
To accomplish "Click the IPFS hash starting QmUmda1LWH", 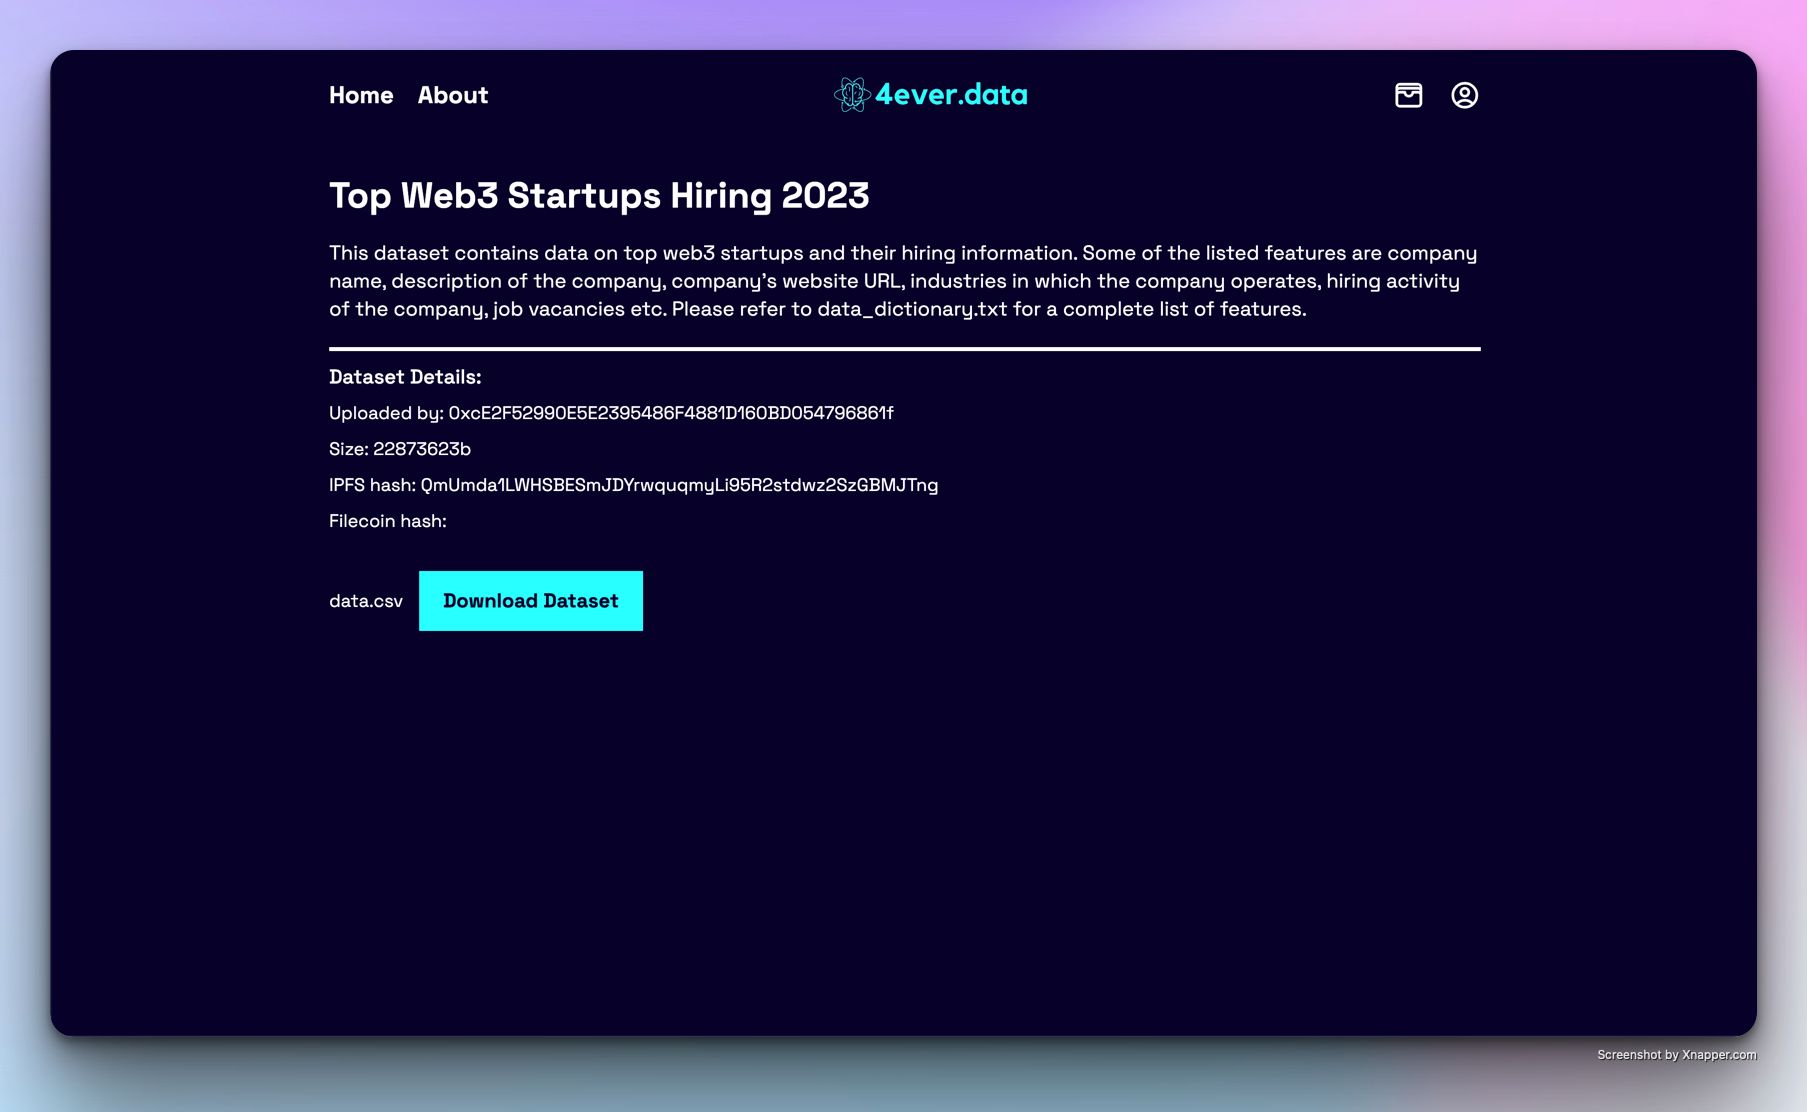I will tap(679, 485).
